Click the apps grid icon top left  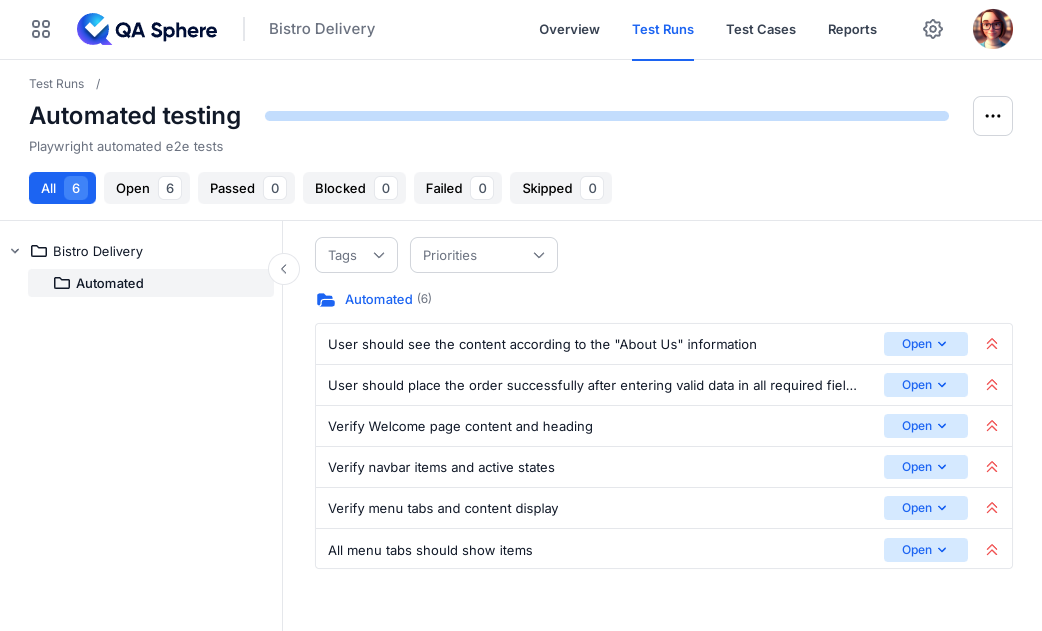coord(40,29)
